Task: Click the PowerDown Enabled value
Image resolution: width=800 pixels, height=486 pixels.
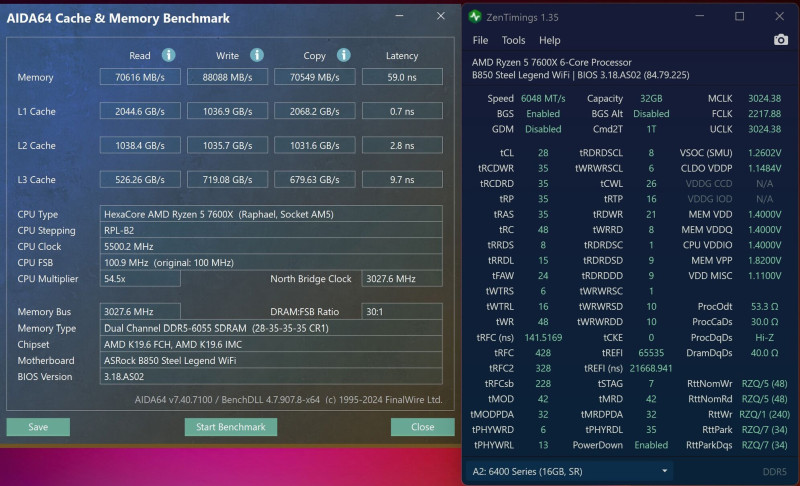Action: (x=651, y=445)
